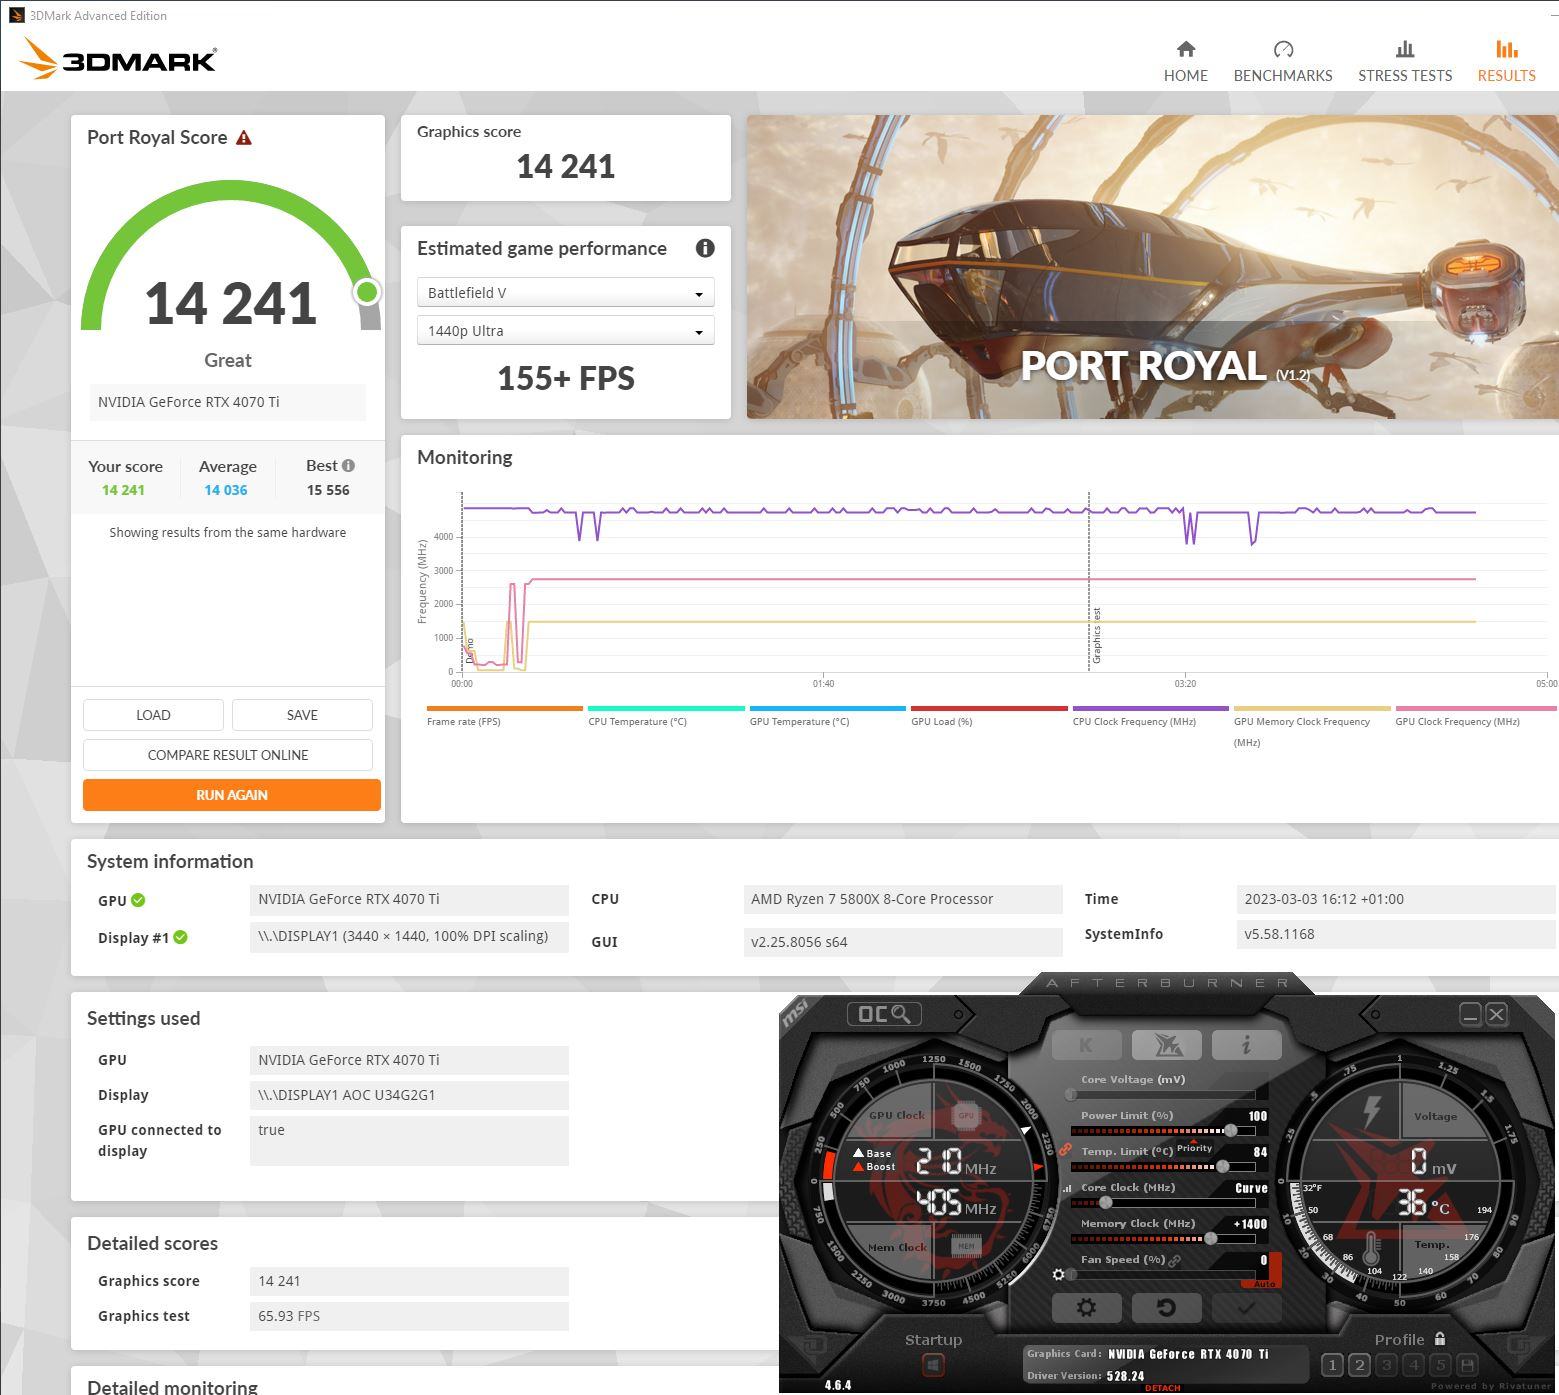Select the RESULTS tab
This screenshot has height=1395, width=1559.
click(x=1506, y=62)
